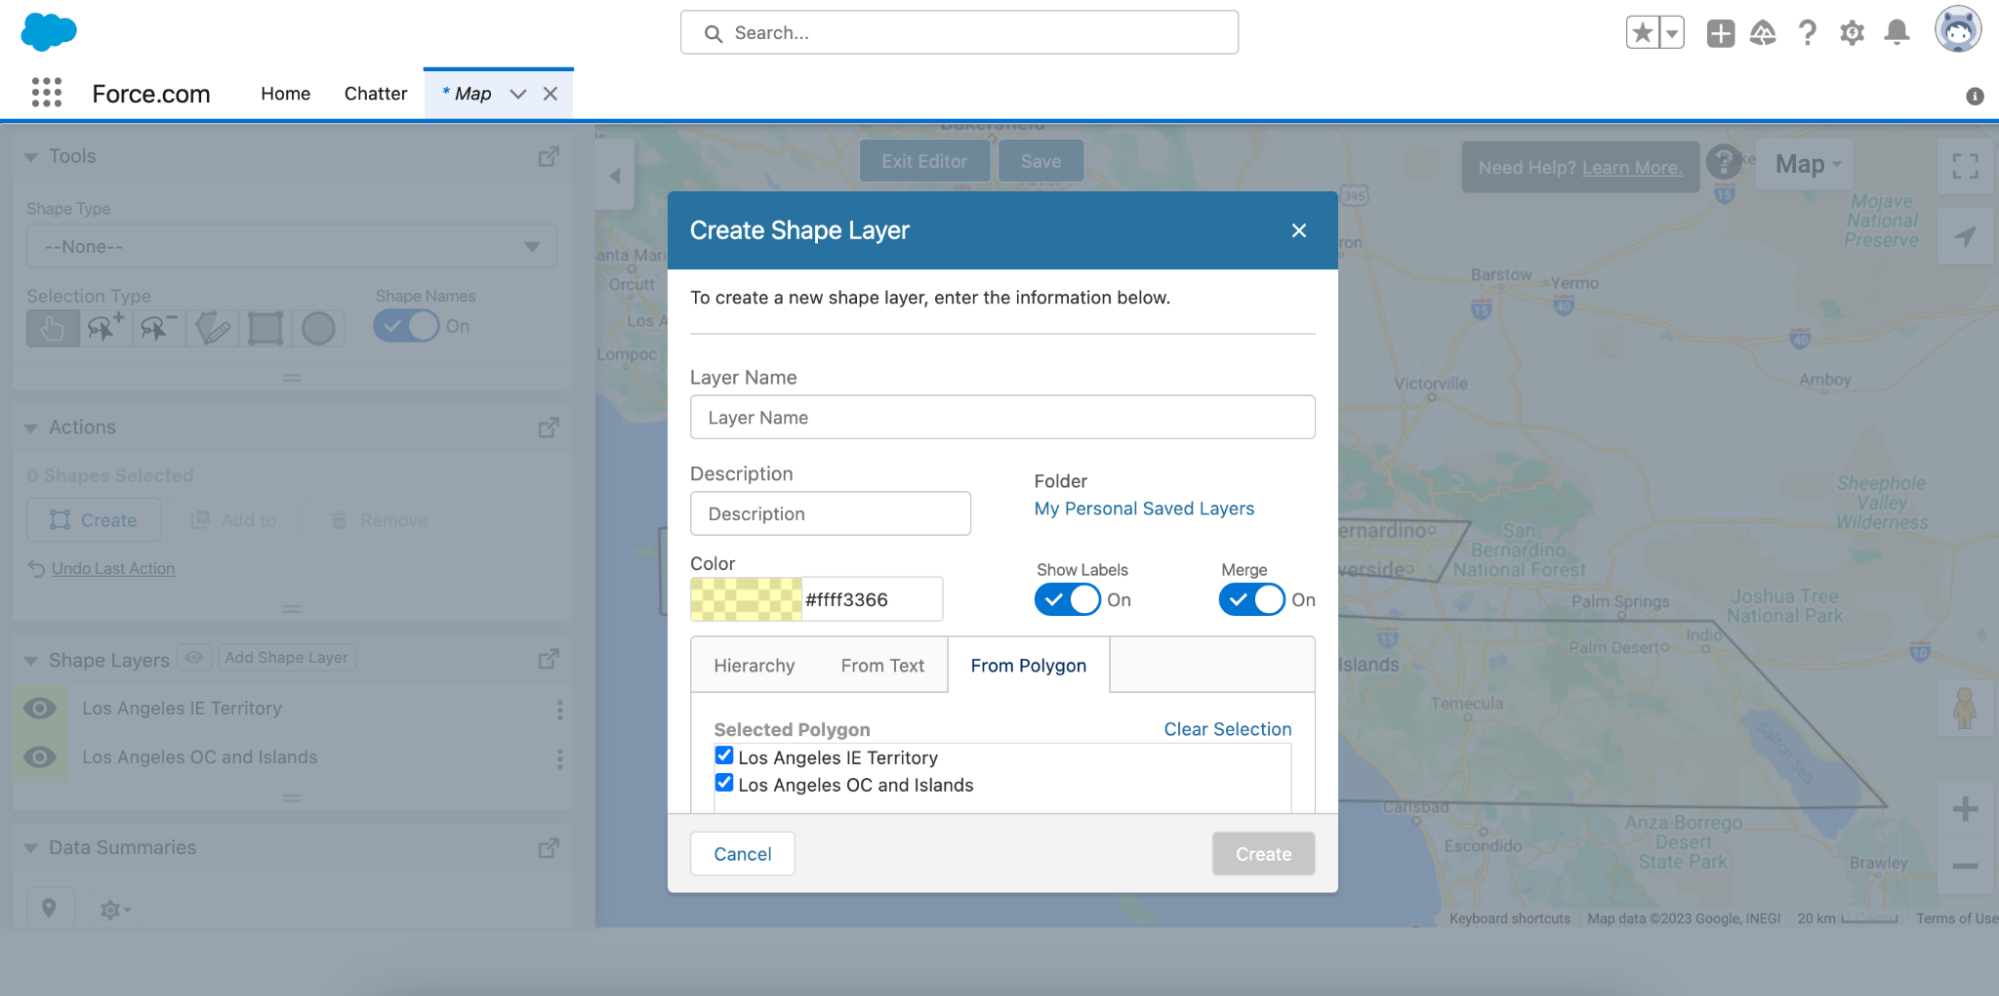Image resolution: width=1999 pixels, height=996 pixels.
Task: Switch to the Hierarchy tab
Action: click(x=754, y=665)
